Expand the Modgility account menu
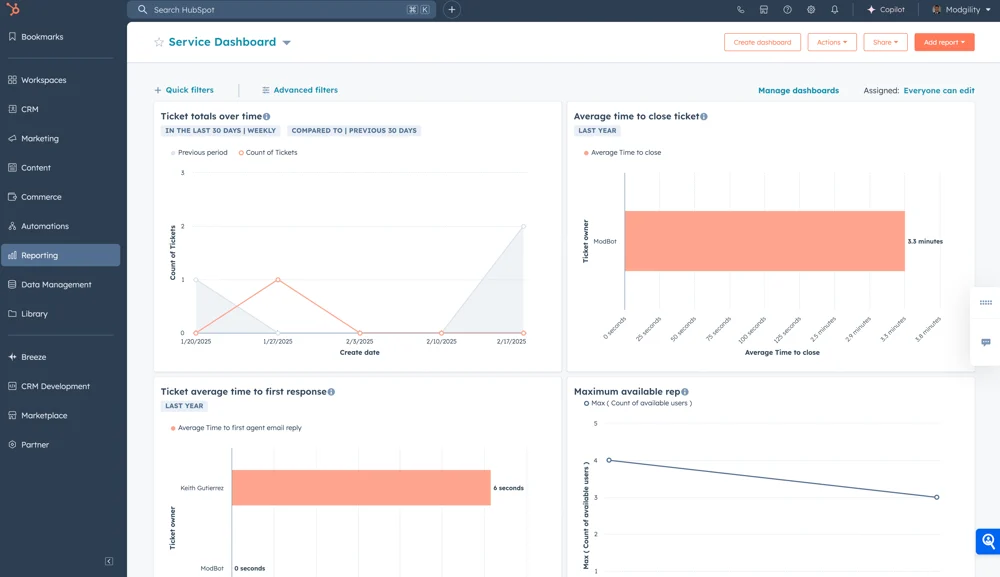 961,10
